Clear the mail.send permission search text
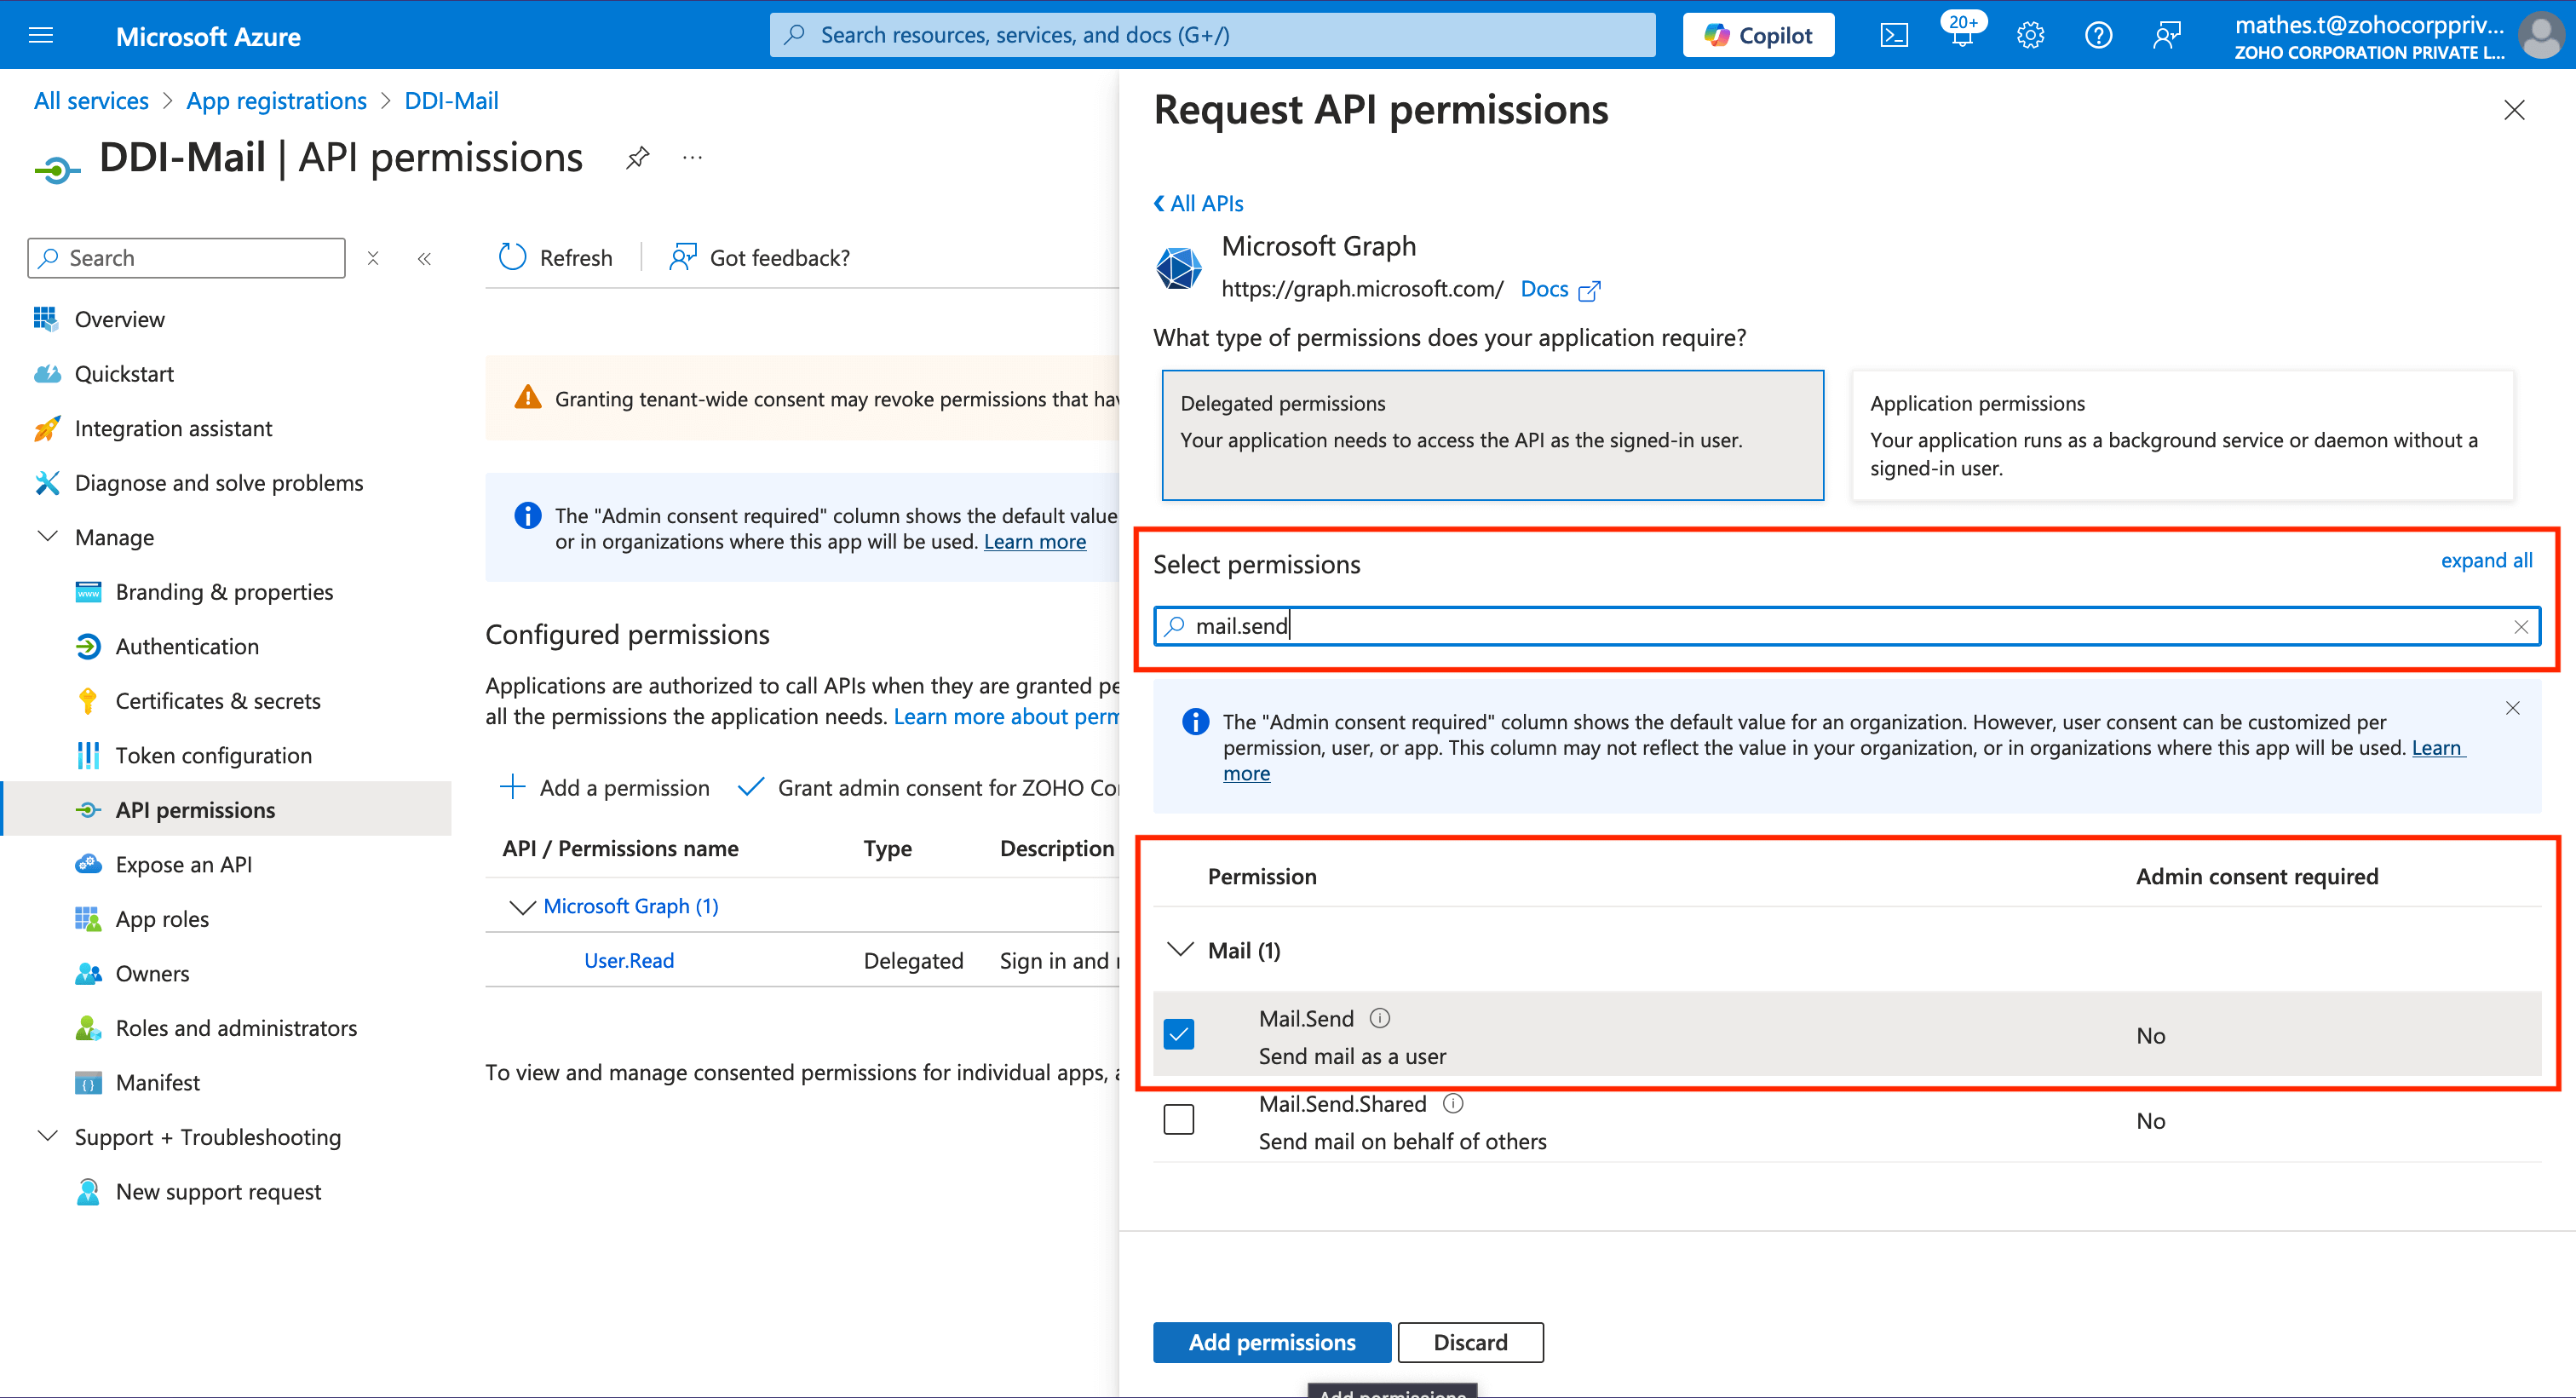The width and height of the screenshot is (2576, 1398). 2520,627
